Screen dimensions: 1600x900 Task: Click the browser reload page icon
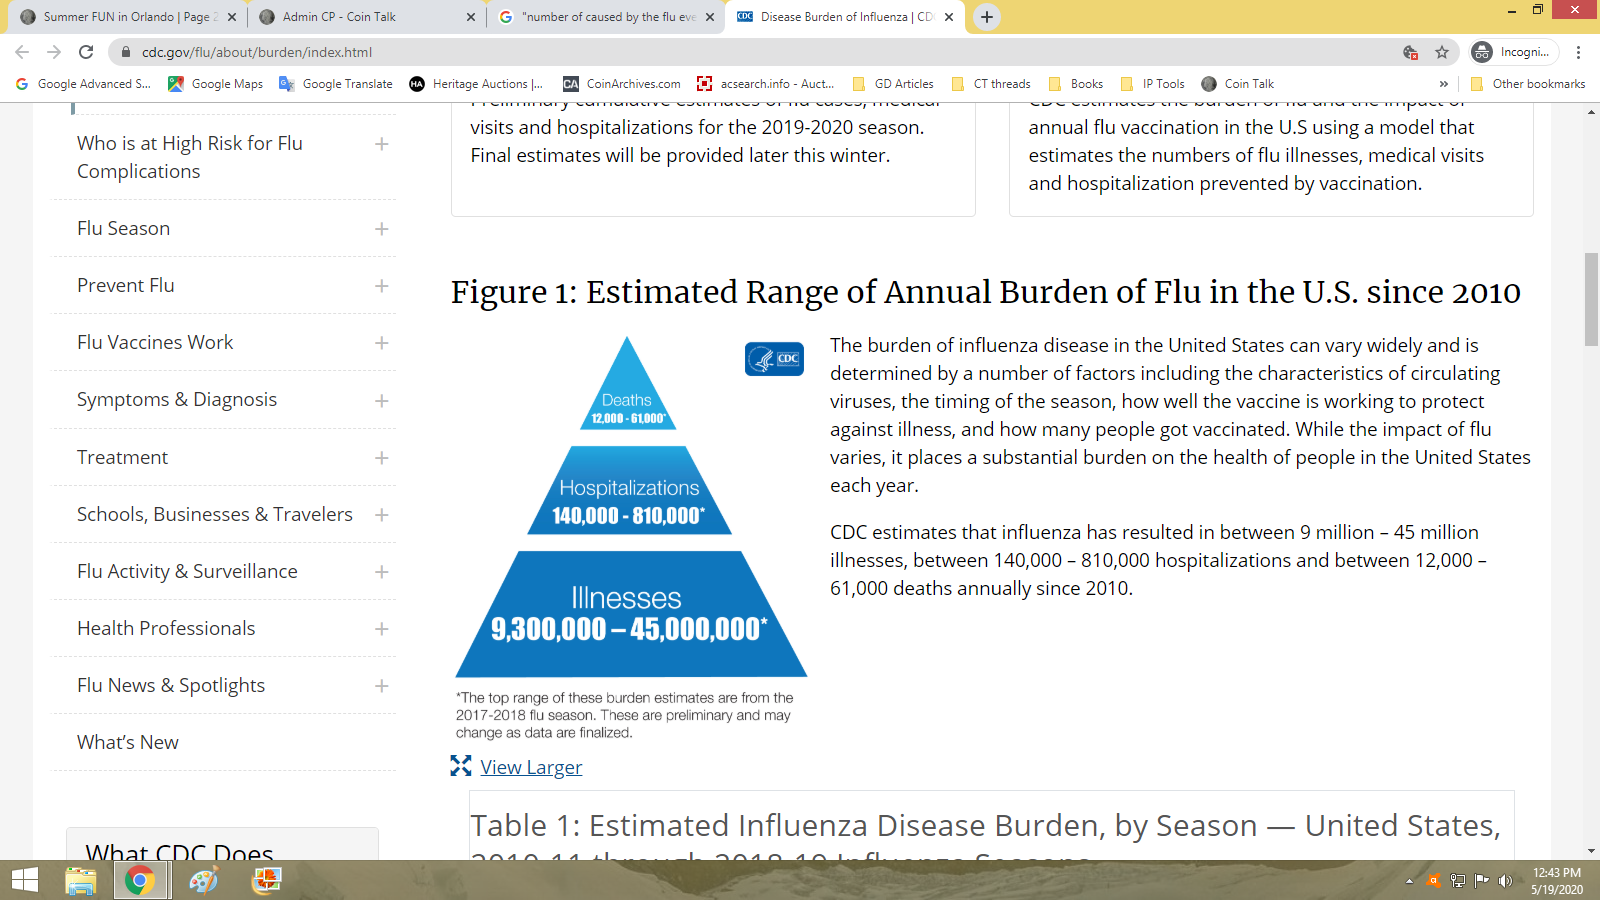[x=86, y=52]
